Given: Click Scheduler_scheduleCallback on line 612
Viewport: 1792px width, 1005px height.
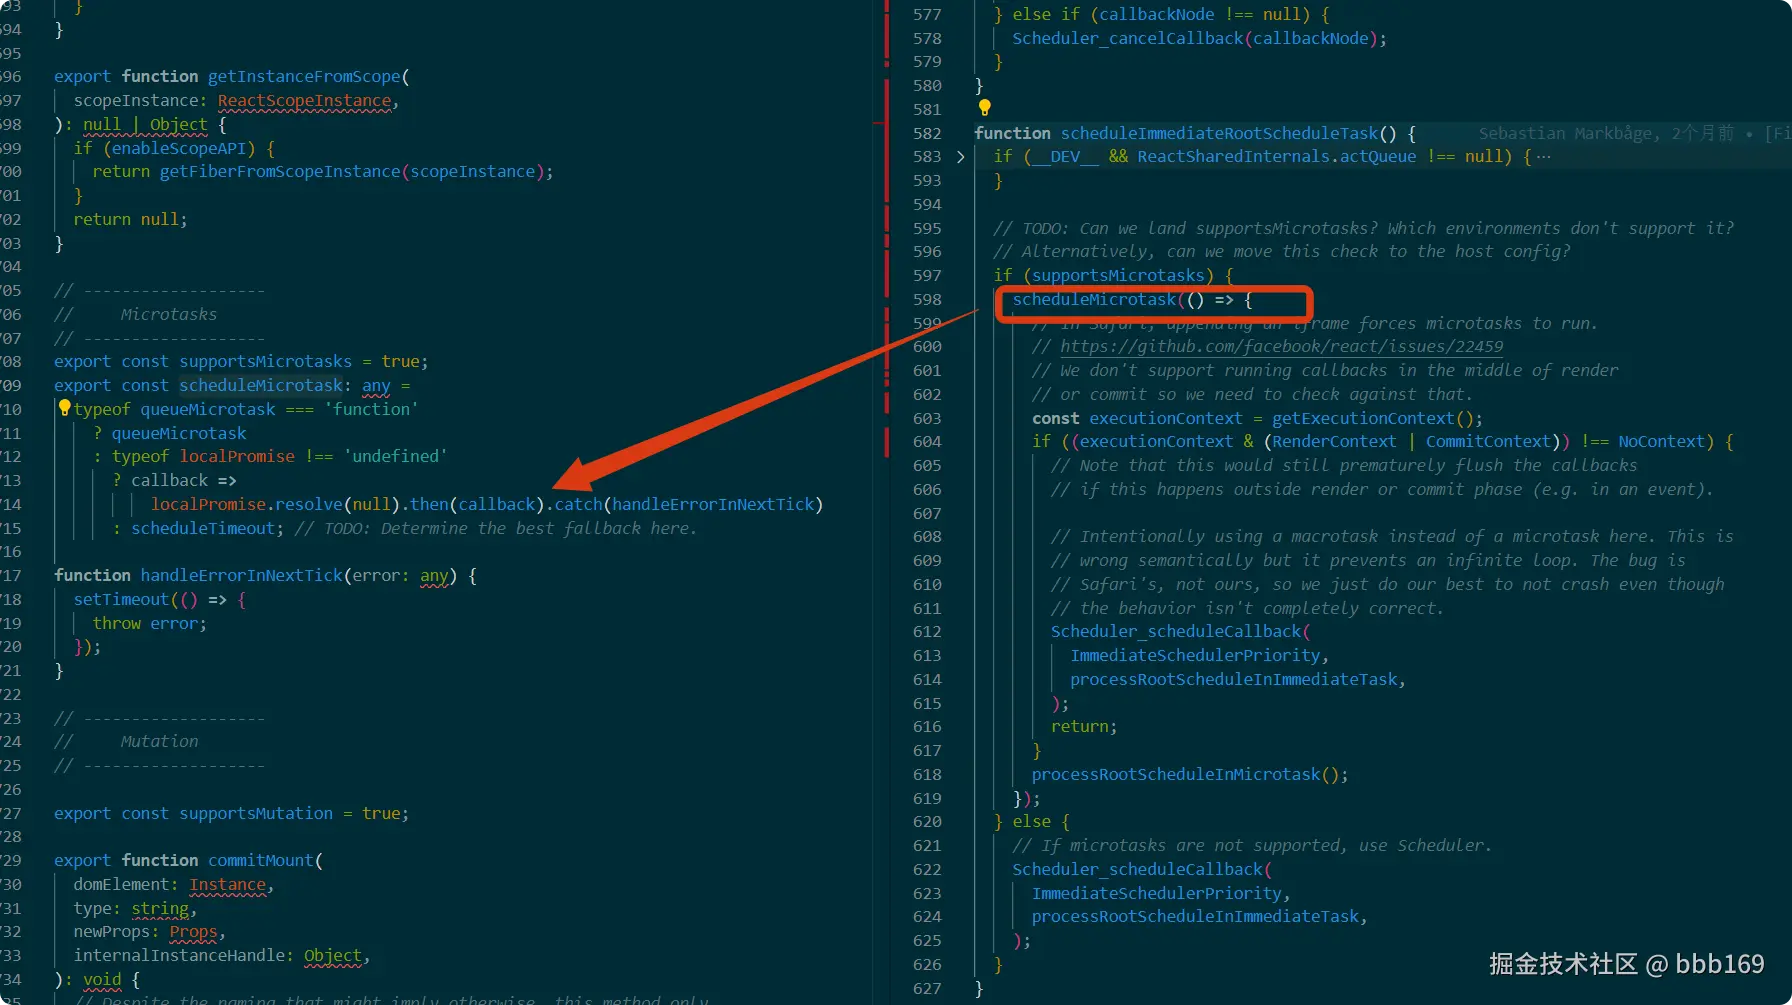Looking at the screenshot, I should pos(1176,632).
